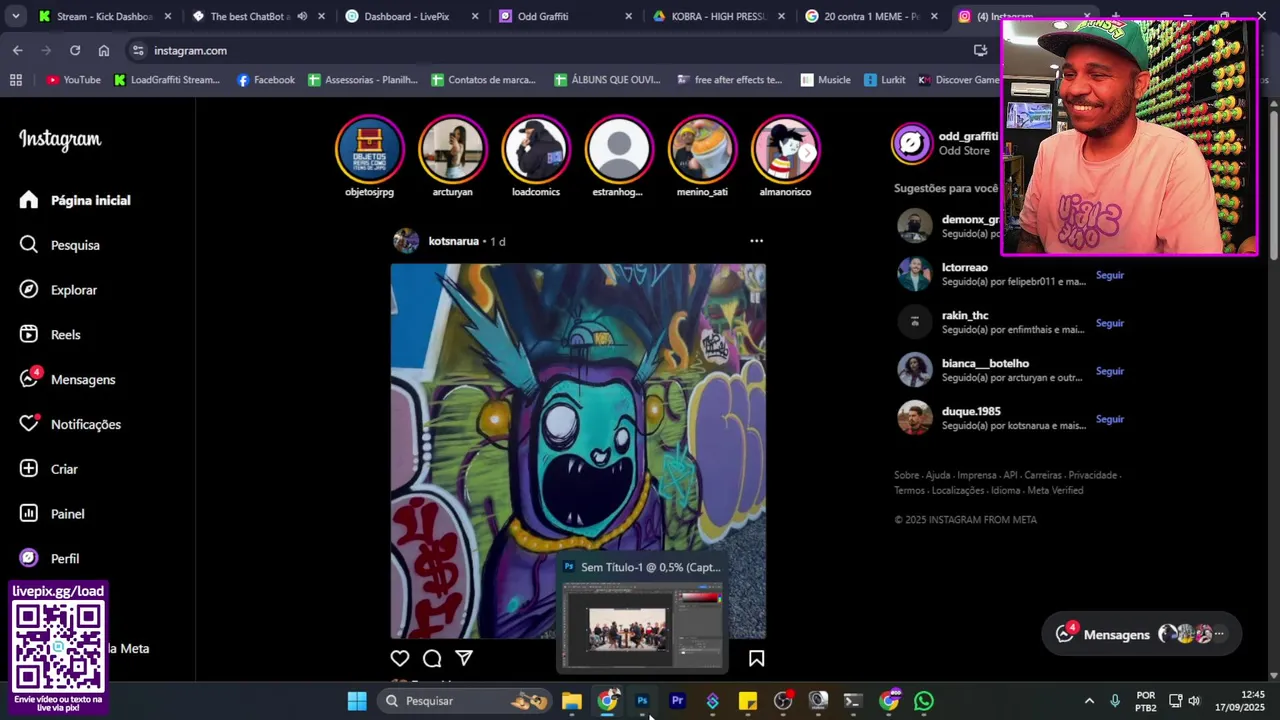
Task: Open Chrome apps grid in bookmarks bar
Action: 16,80
